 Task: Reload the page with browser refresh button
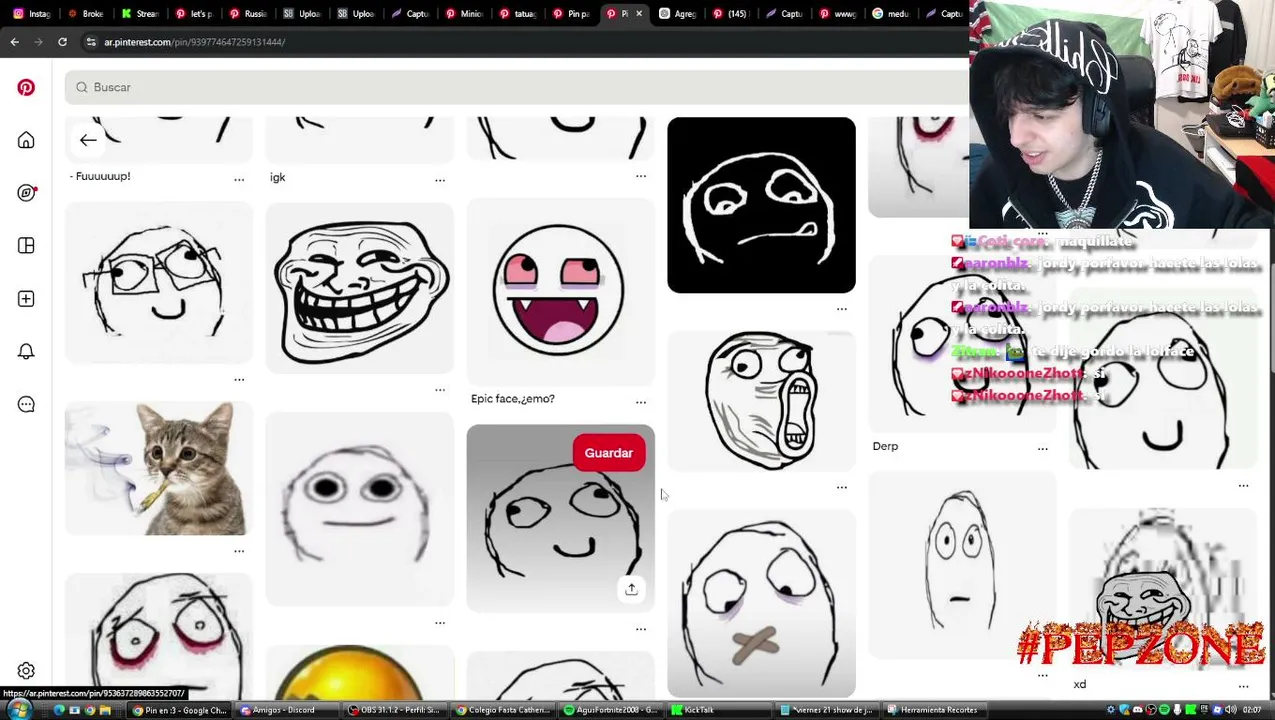click(62, 42)
